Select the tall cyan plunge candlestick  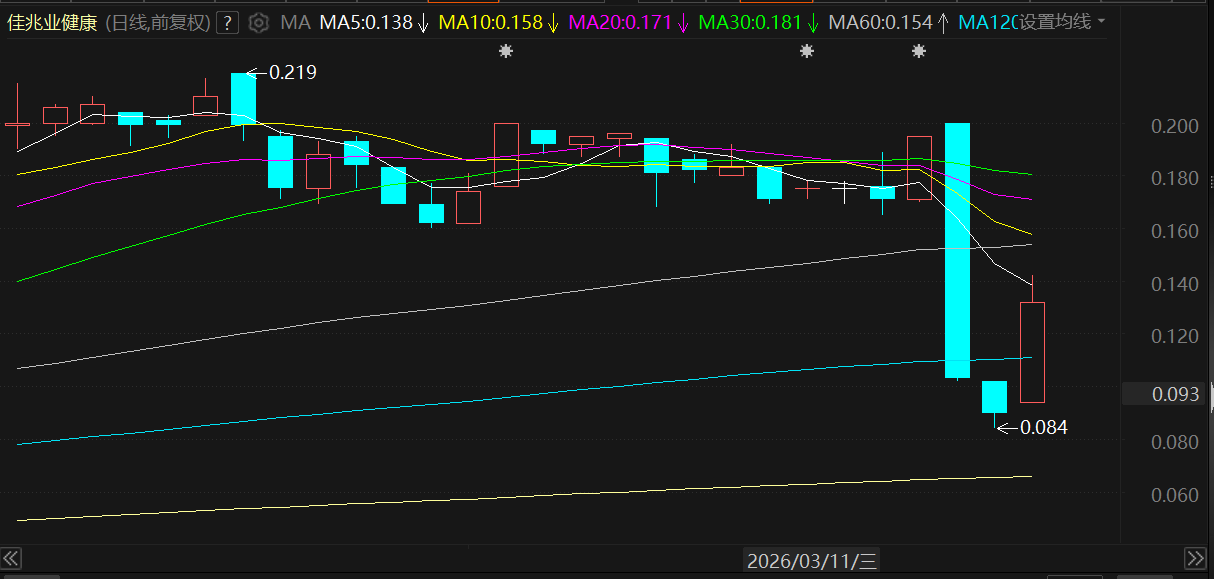957,250
